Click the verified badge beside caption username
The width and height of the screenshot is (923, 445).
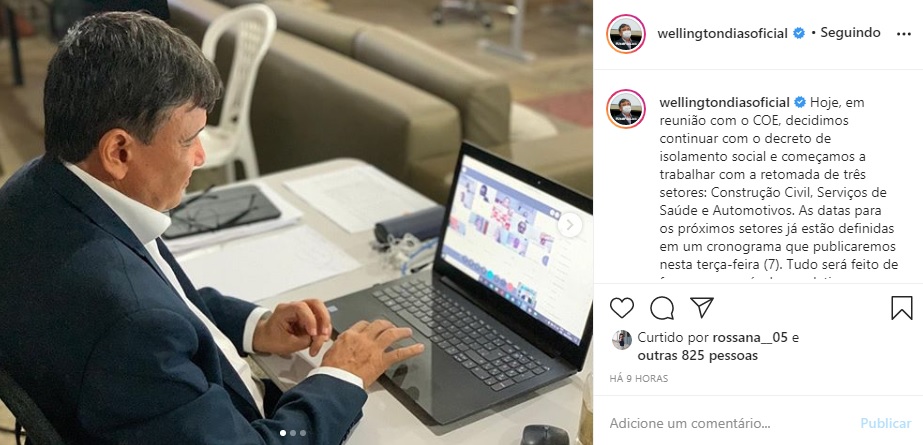click(x=800, y=102)
